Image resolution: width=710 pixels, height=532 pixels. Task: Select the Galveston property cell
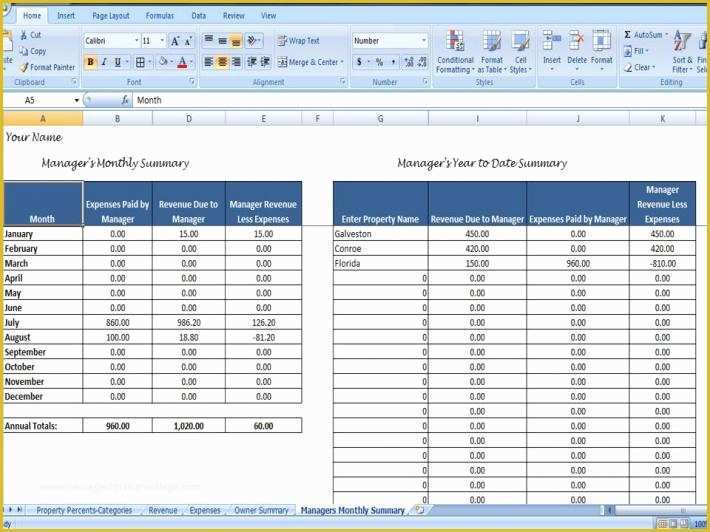pos(380,234)
